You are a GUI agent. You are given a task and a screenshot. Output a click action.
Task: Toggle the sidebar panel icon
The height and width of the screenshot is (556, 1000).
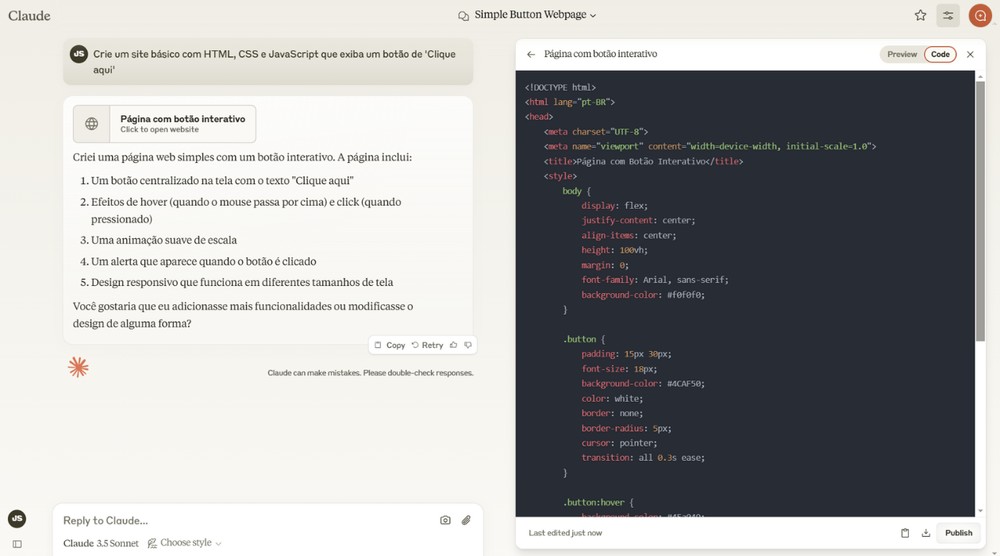click(17, 544)
